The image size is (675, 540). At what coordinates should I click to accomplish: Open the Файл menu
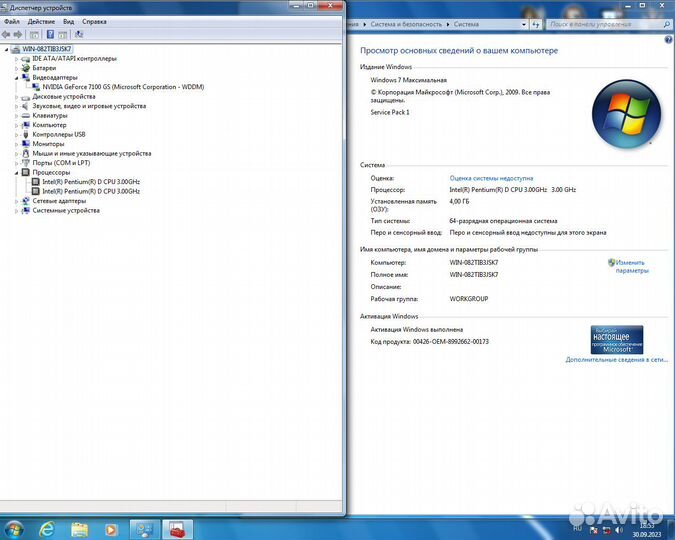(x=12, y=22)
